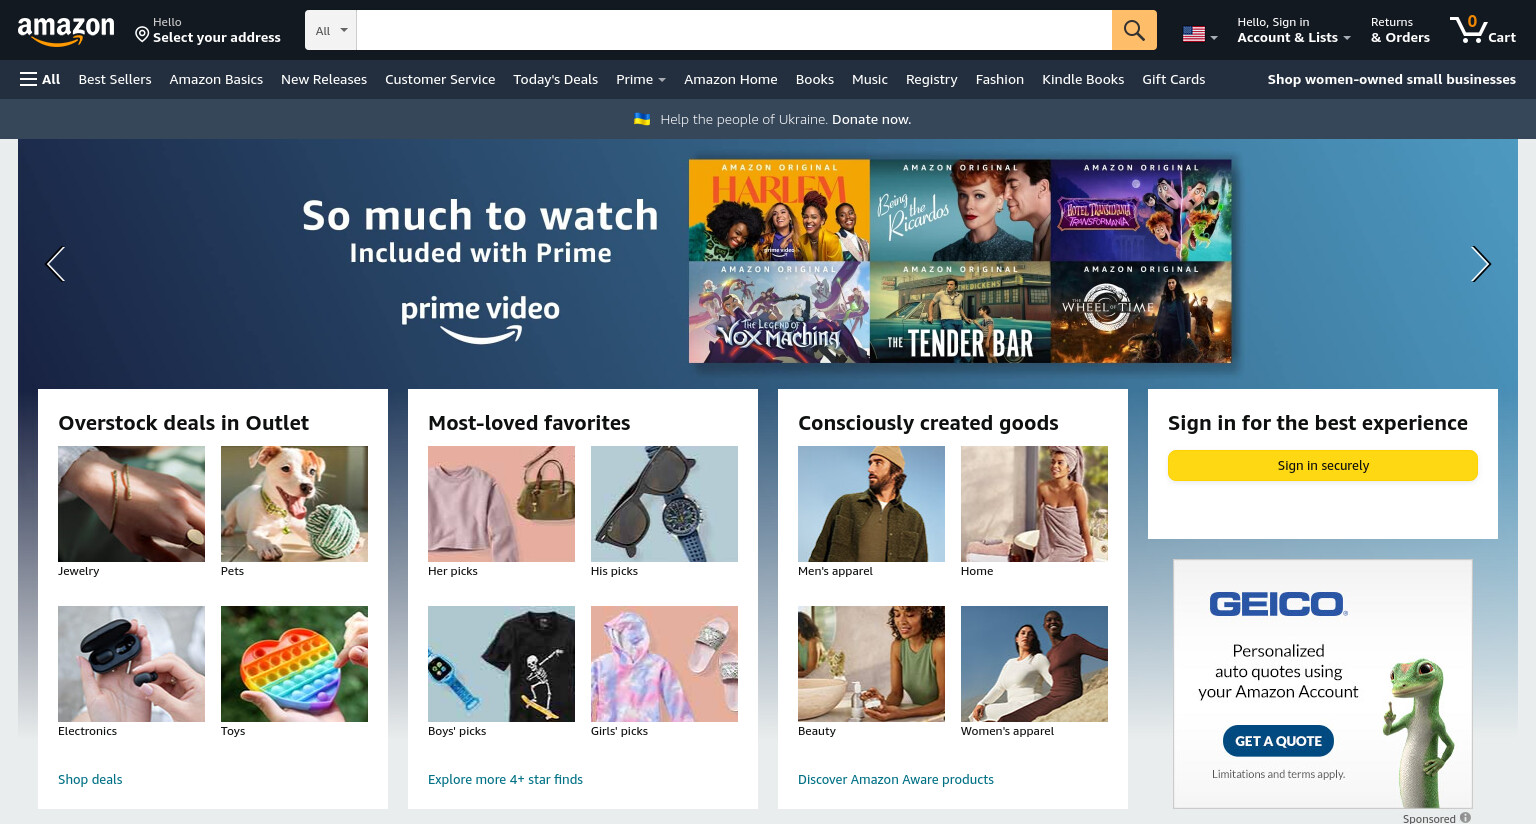The width and height of the screenshot is (1536, 824).
Task: Go to Today's Deals
Action: click(x=555, y=79)
